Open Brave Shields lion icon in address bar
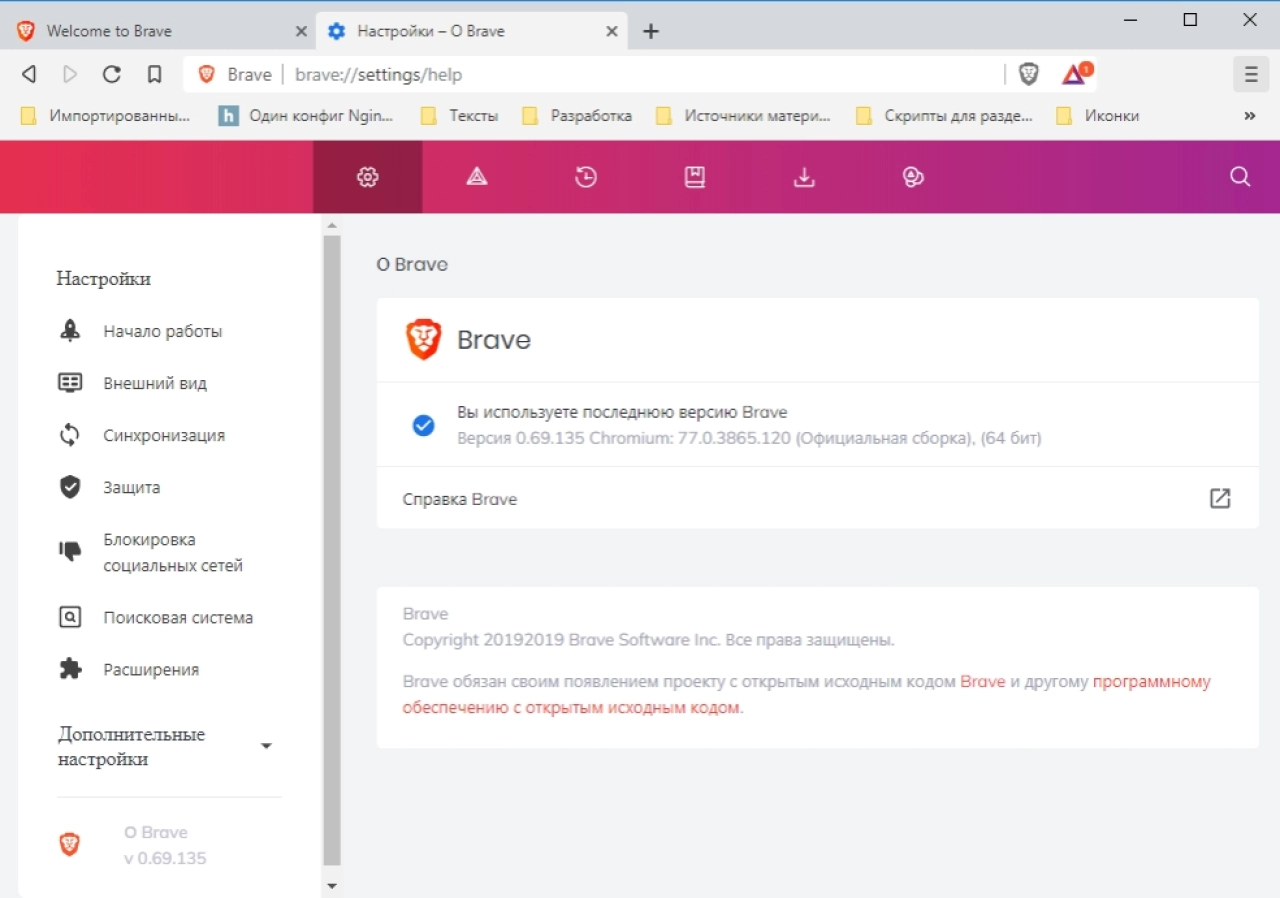 pos(1028,74)
